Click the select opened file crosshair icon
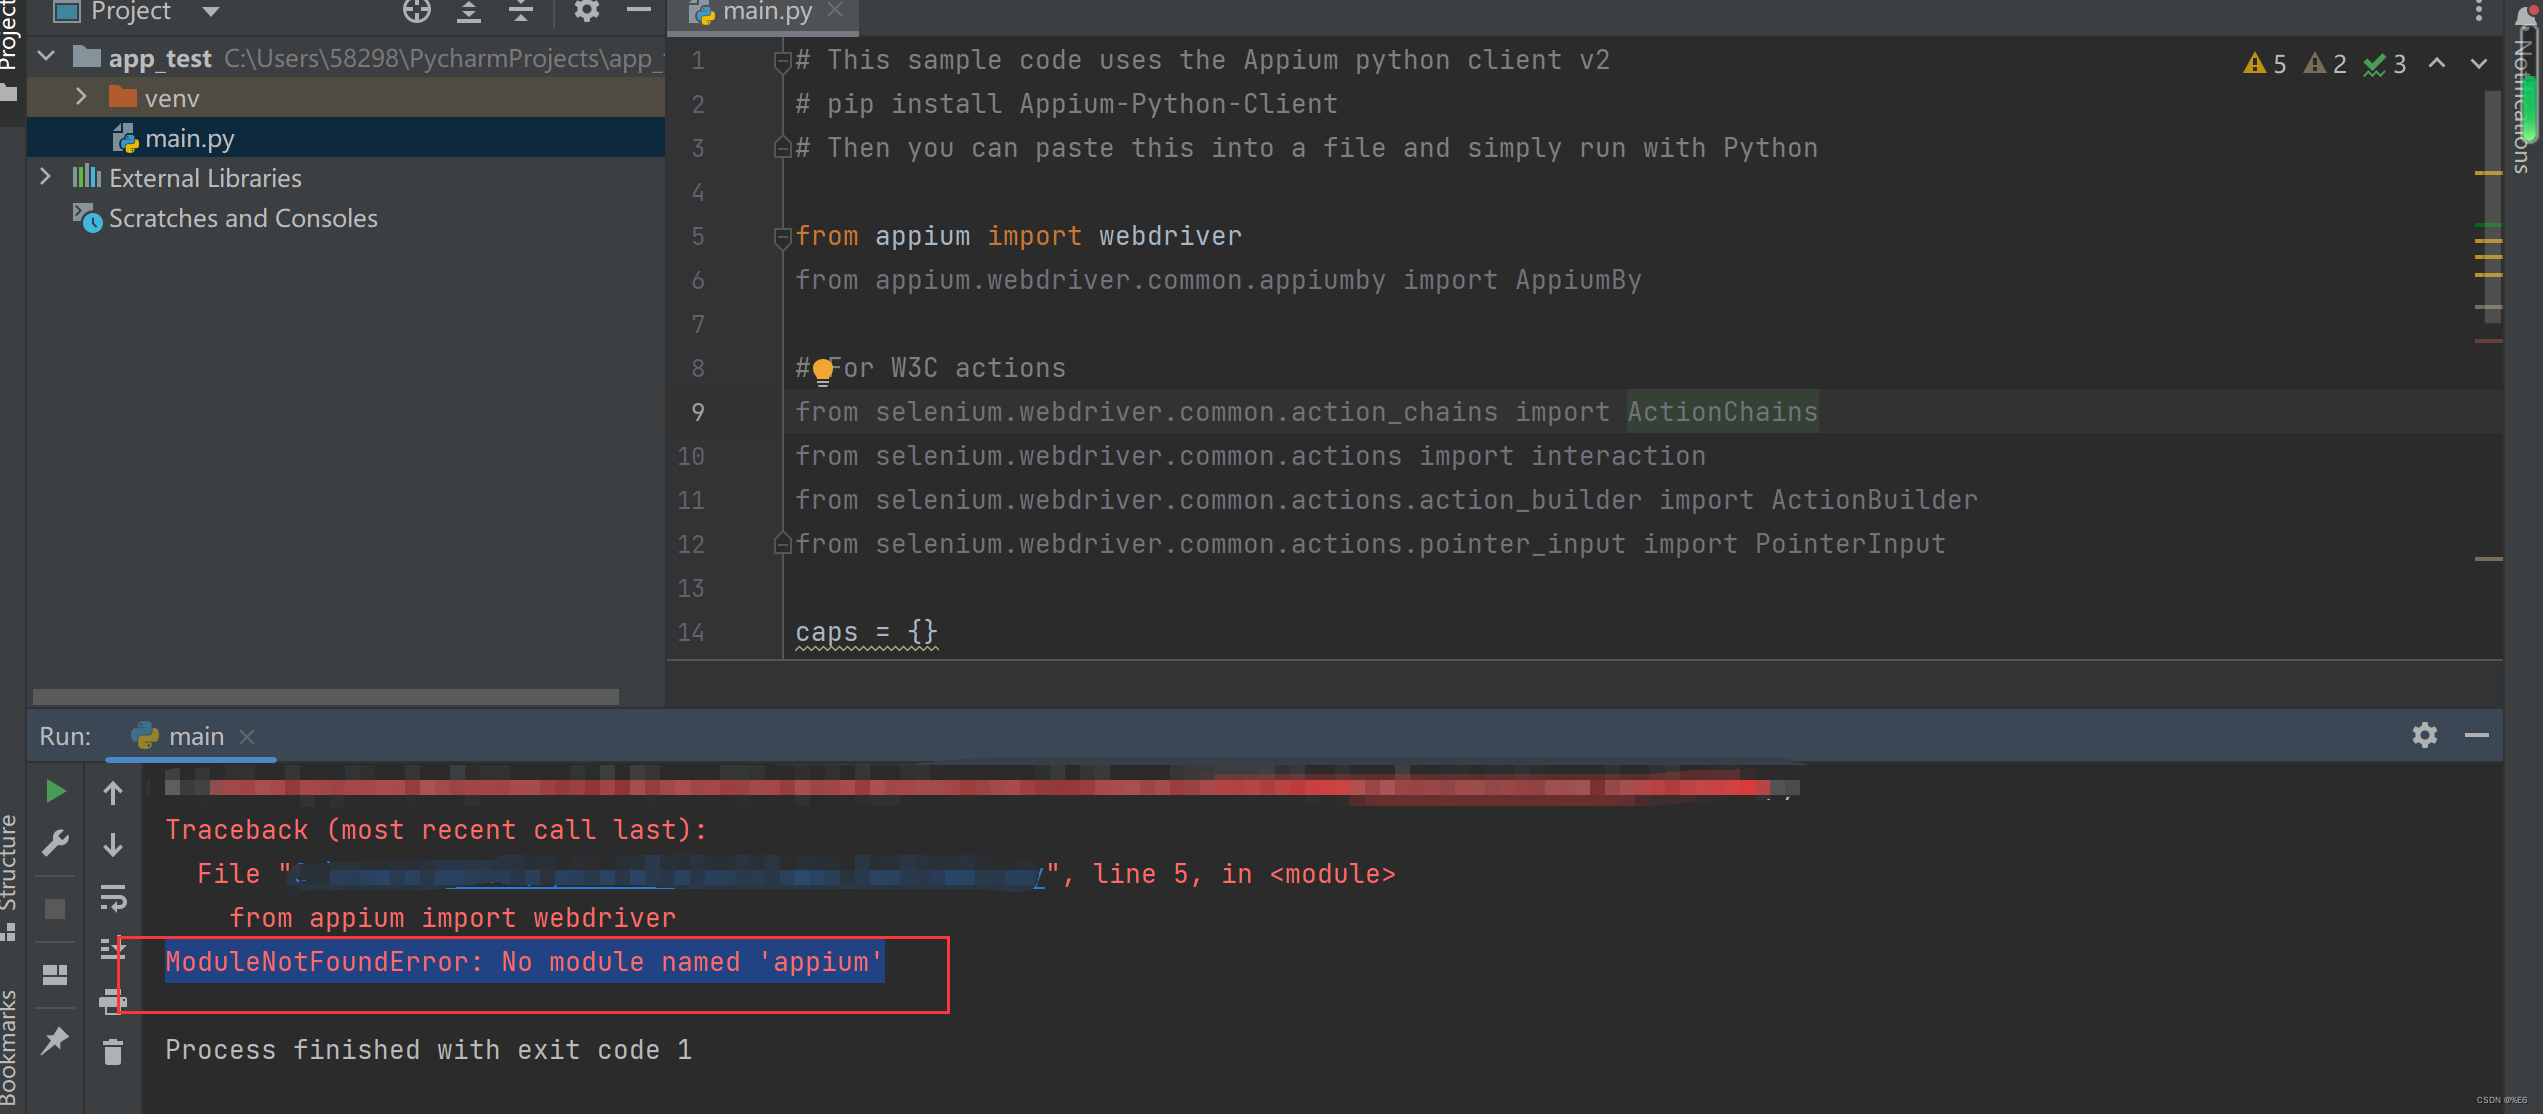Viewport: 2543px width, 1114px height. coord(417,12)
